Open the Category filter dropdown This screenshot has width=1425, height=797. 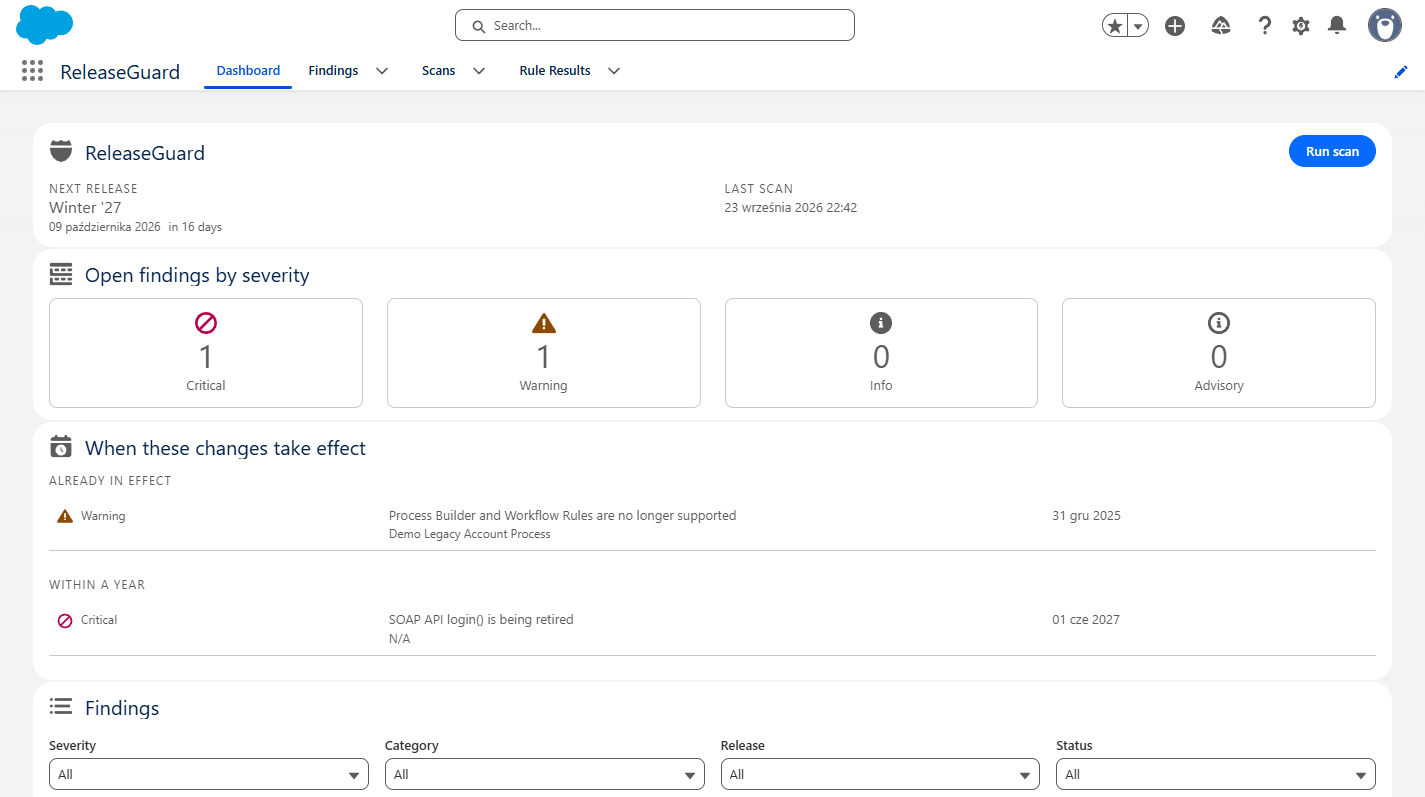click(x=545, y=774)
